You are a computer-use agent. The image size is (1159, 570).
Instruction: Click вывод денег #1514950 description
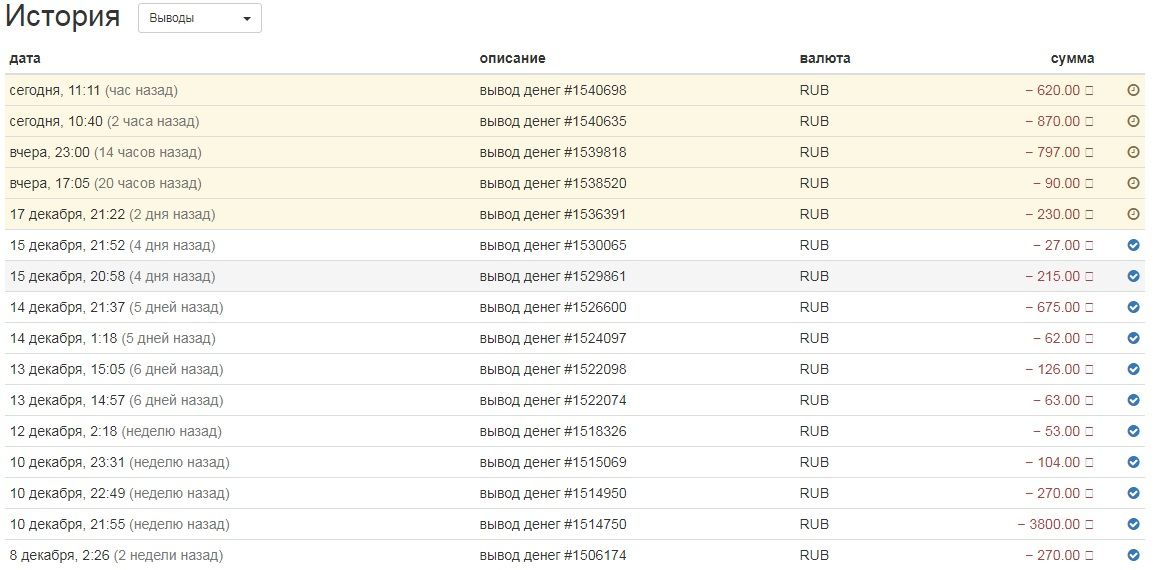pyautogui.click(x=553, y=493)
